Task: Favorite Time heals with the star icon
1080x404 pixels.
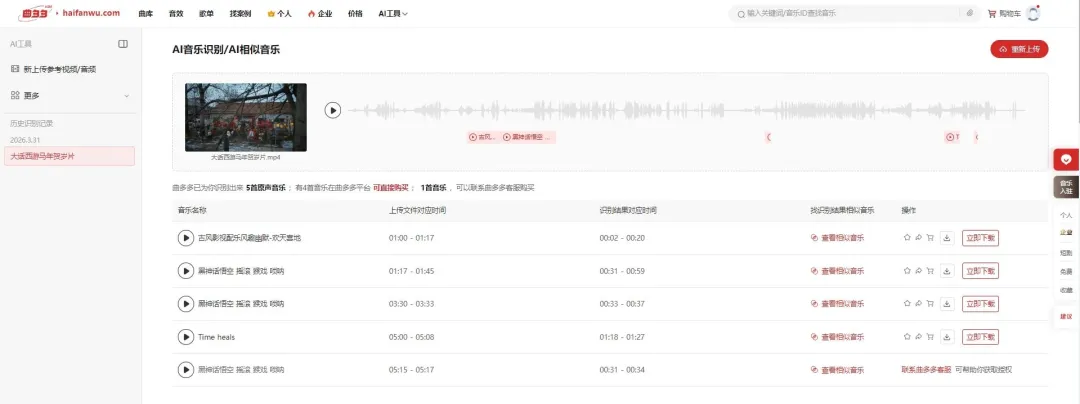Action: click(907, 337)
